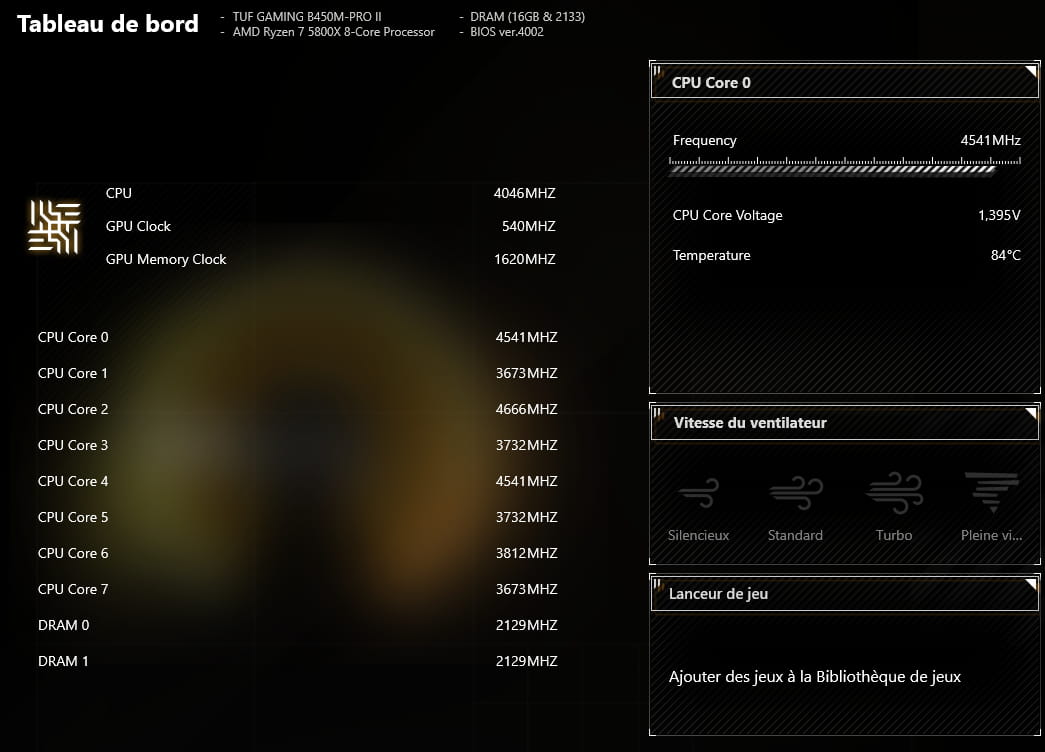The width and height of the screenshot is (1045, 752).
Task: Open the Vitesse du ventilateur header
Action: (x=844, y=423)
